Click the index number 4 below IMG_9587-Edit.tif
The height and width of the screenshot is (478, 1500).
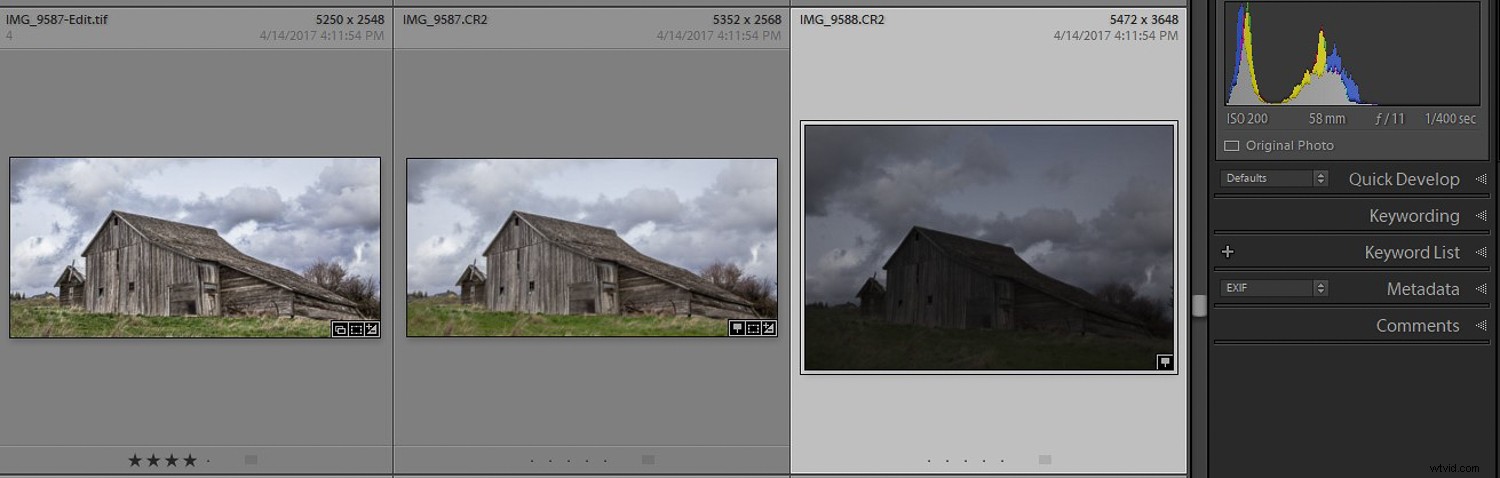[9, 35]
